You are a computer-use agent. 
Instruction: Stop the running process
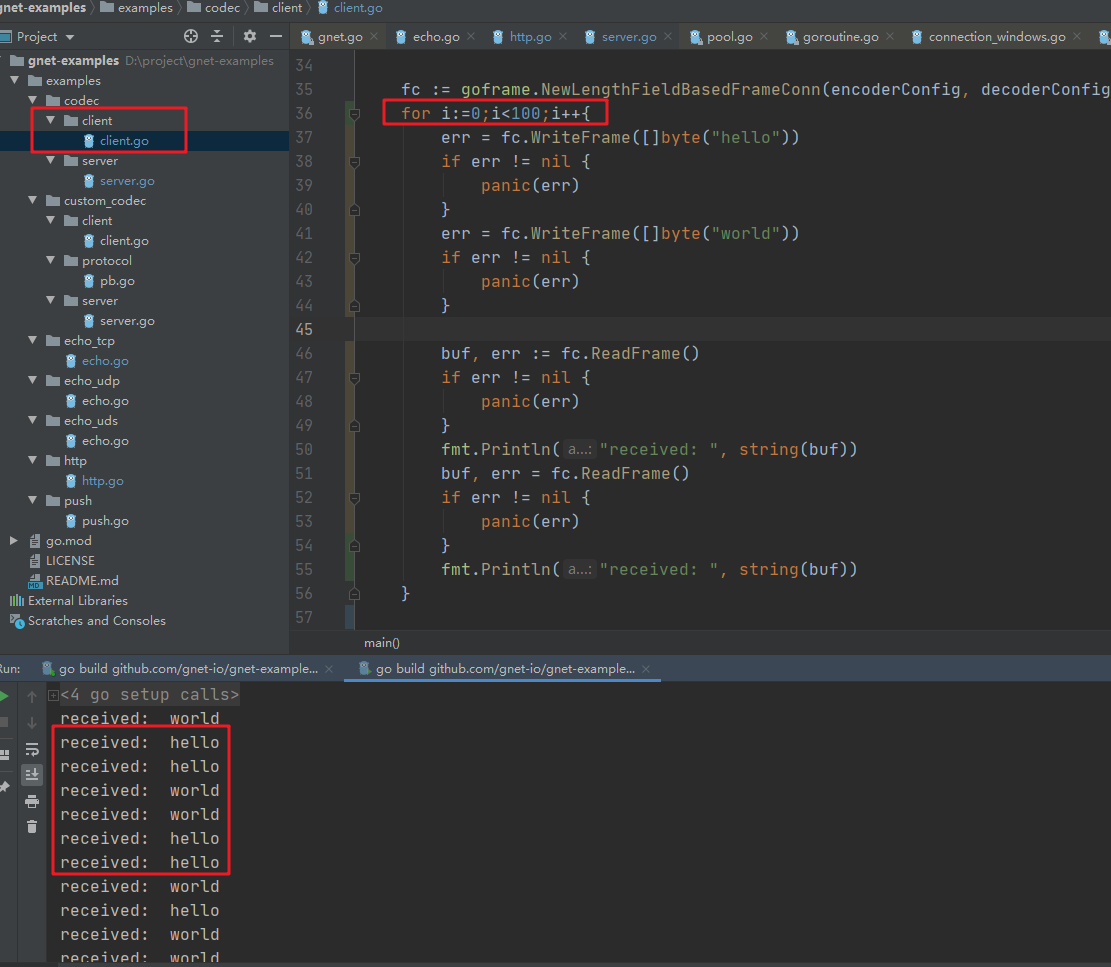pos(6,722)
